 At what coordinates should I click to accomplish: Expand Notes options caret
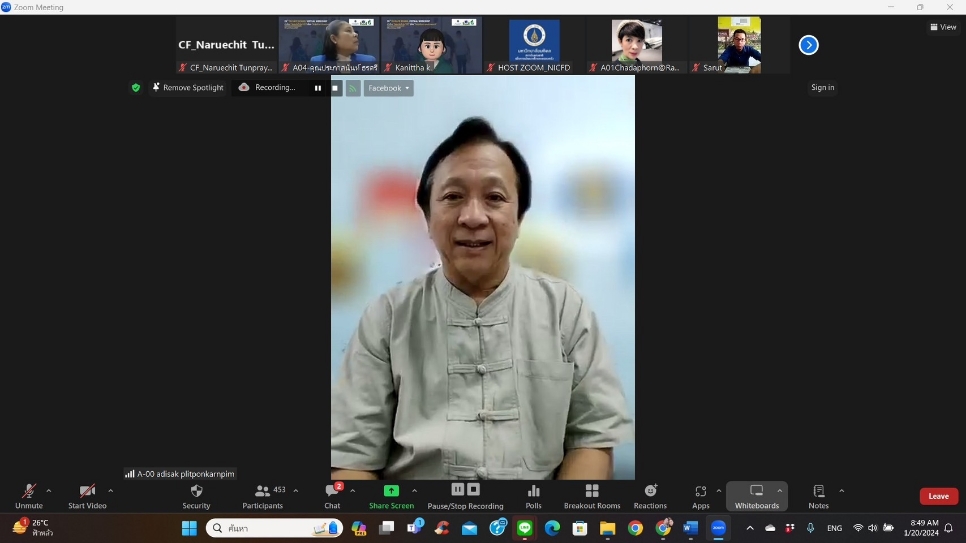[842, 491]
